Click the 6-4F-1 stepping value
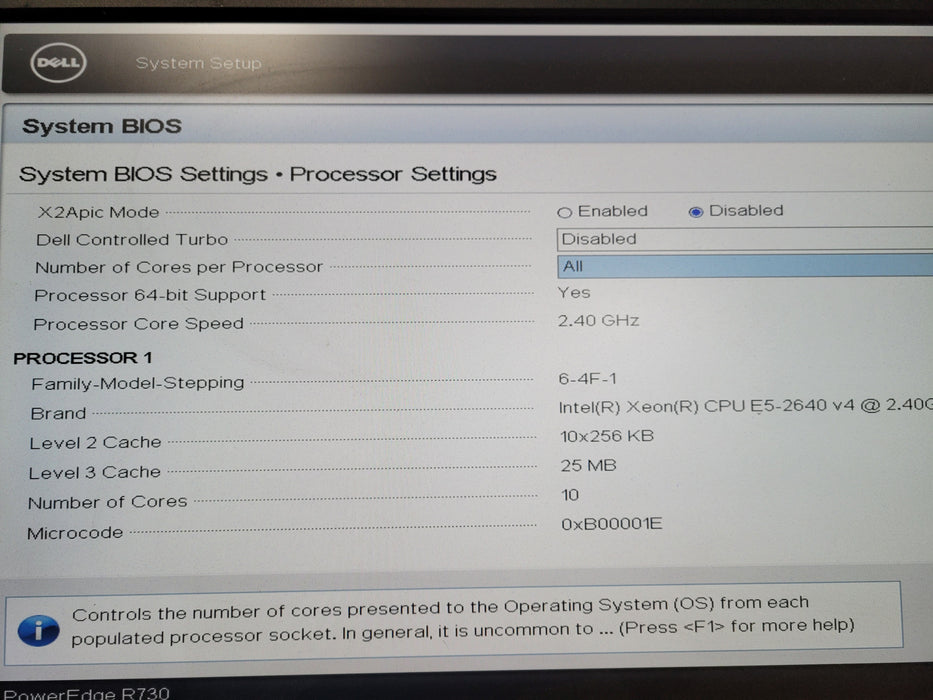 (x=588, y=379)
